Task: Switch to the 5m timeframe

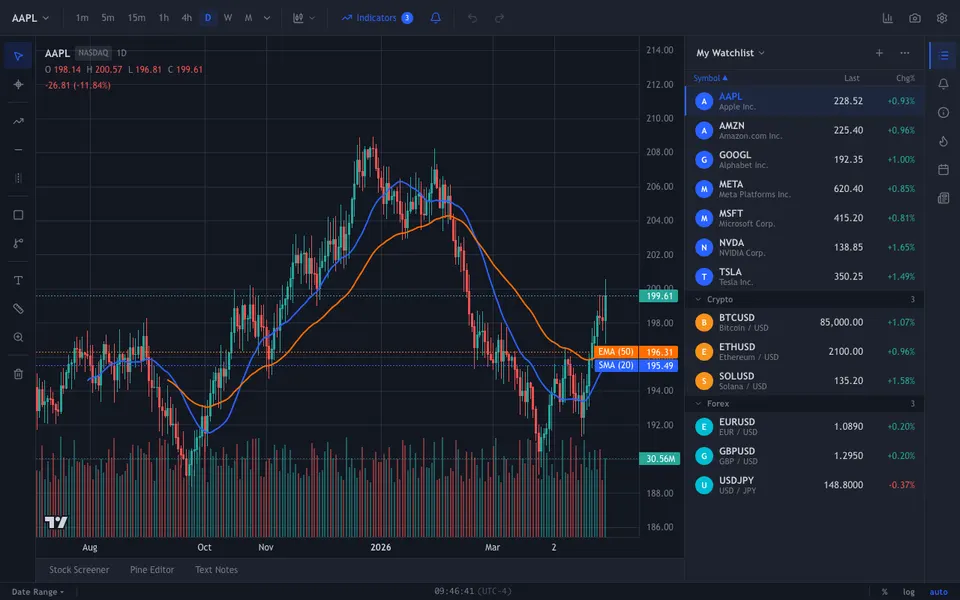Action: [108, 18]
